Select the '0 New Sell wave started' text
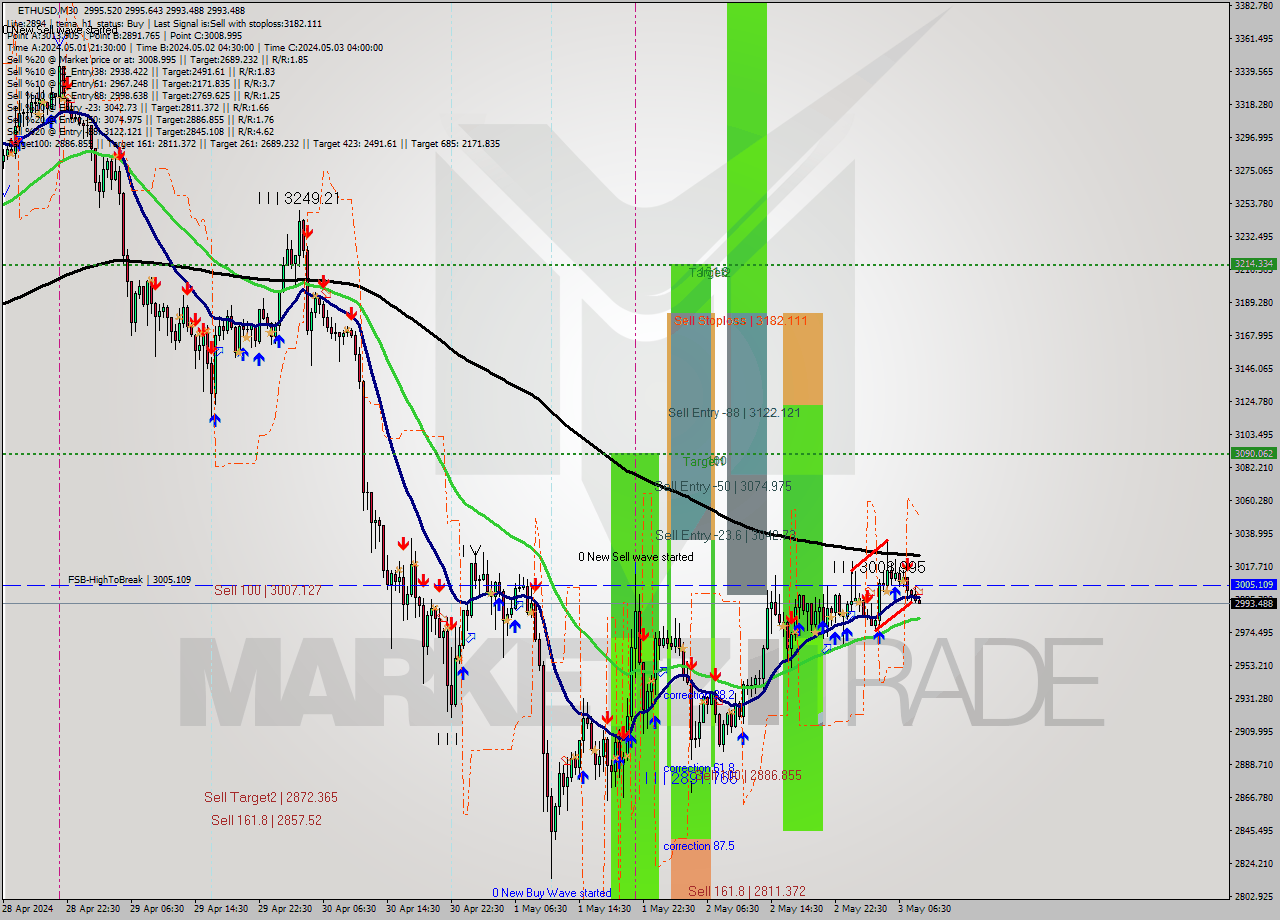This screenshot has height=920, width=1280. pos(635,557)
